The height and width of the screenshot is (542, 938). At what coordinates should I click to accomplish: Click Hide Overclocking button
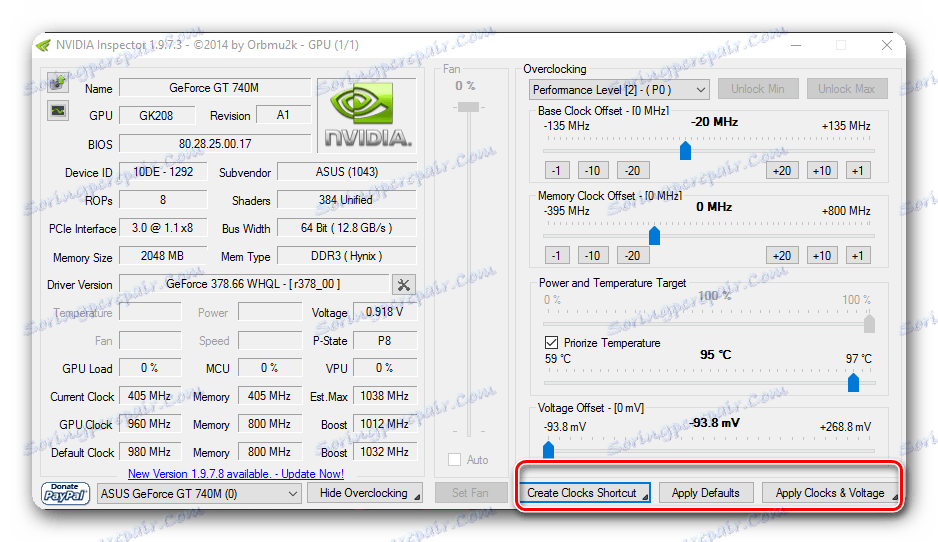pyautogui.click(x=364, y=493)
